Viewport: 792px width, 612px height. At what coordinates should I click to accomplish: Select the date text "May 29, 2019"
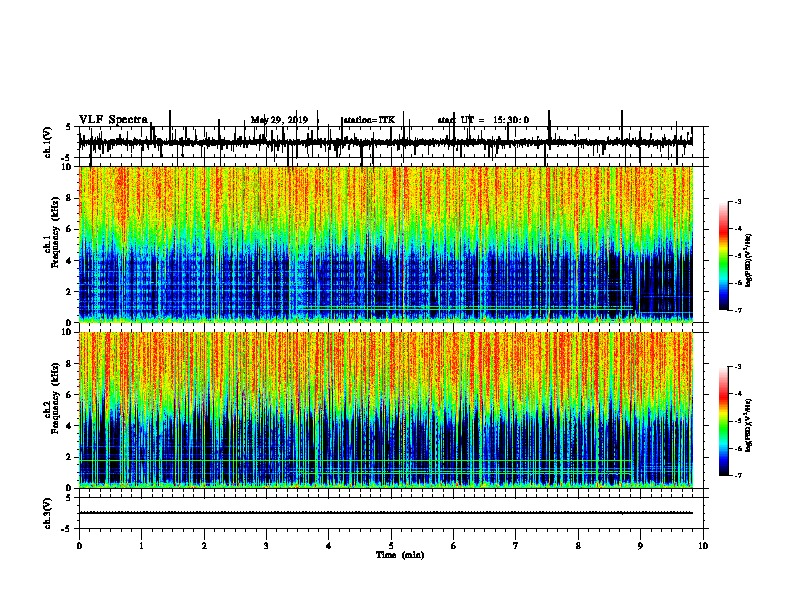[x=279, y=120]
